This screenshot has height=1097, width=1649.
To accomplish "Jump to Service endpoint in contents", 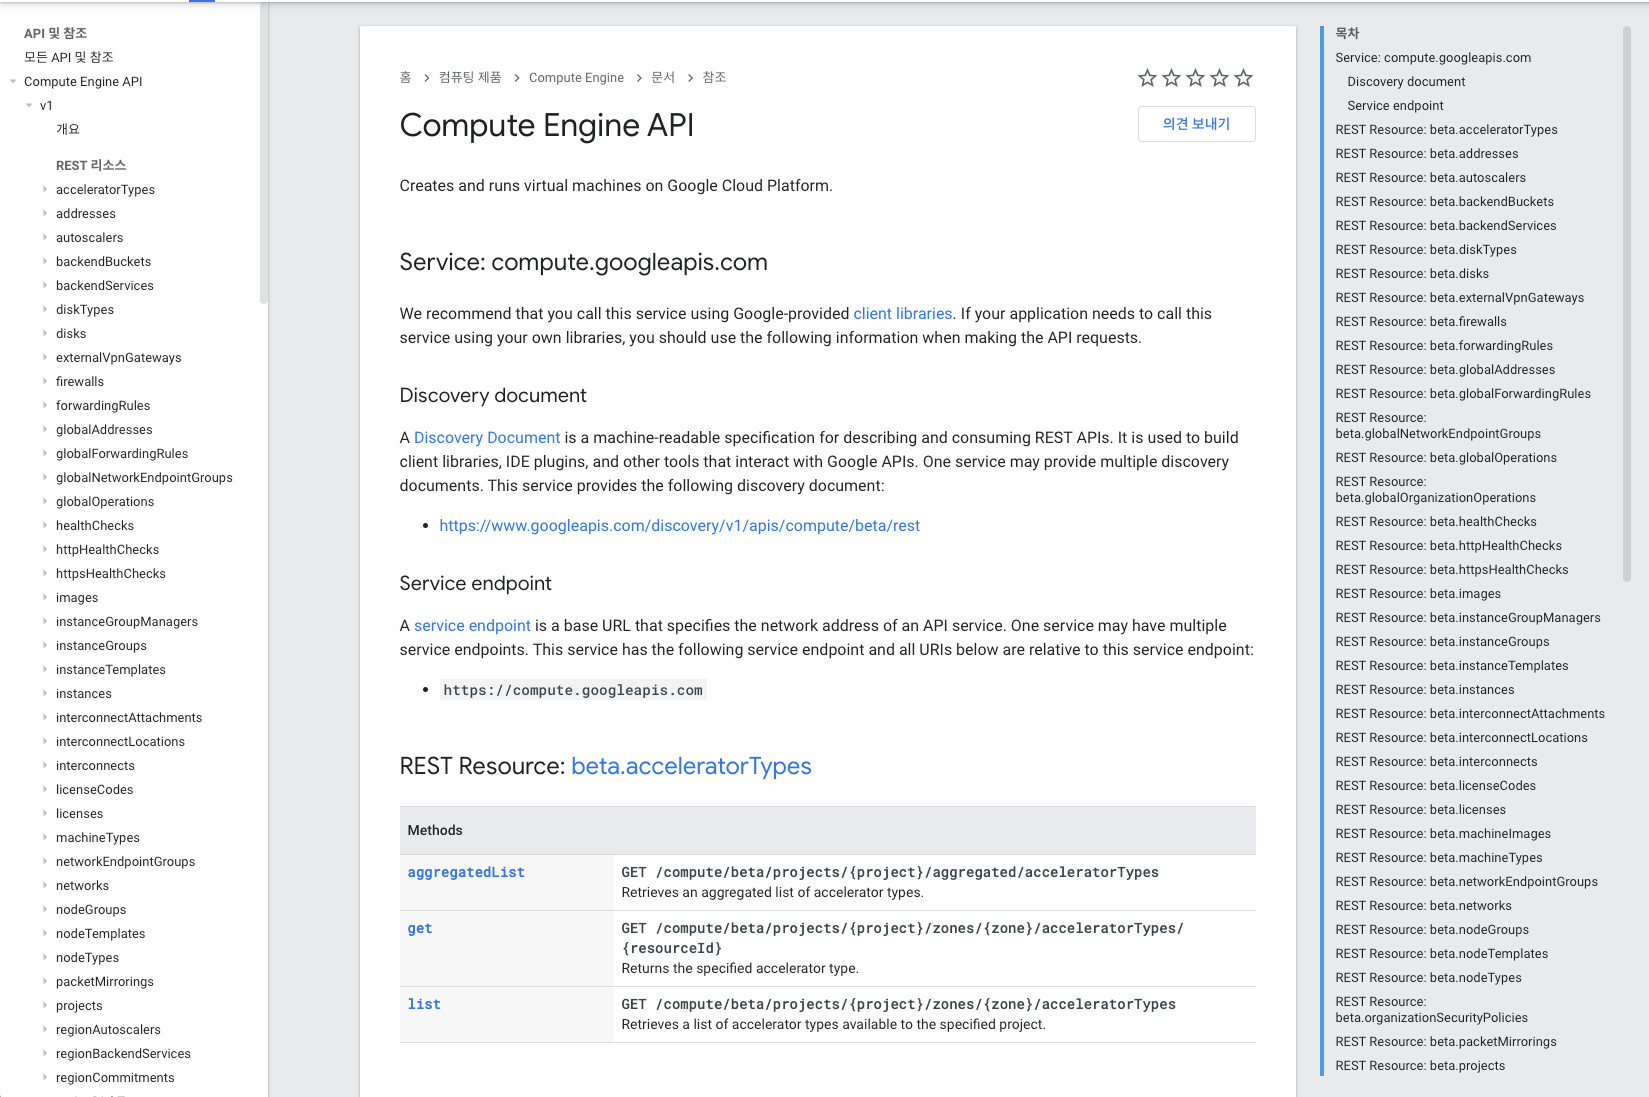I will click(x=1395, y=106).
